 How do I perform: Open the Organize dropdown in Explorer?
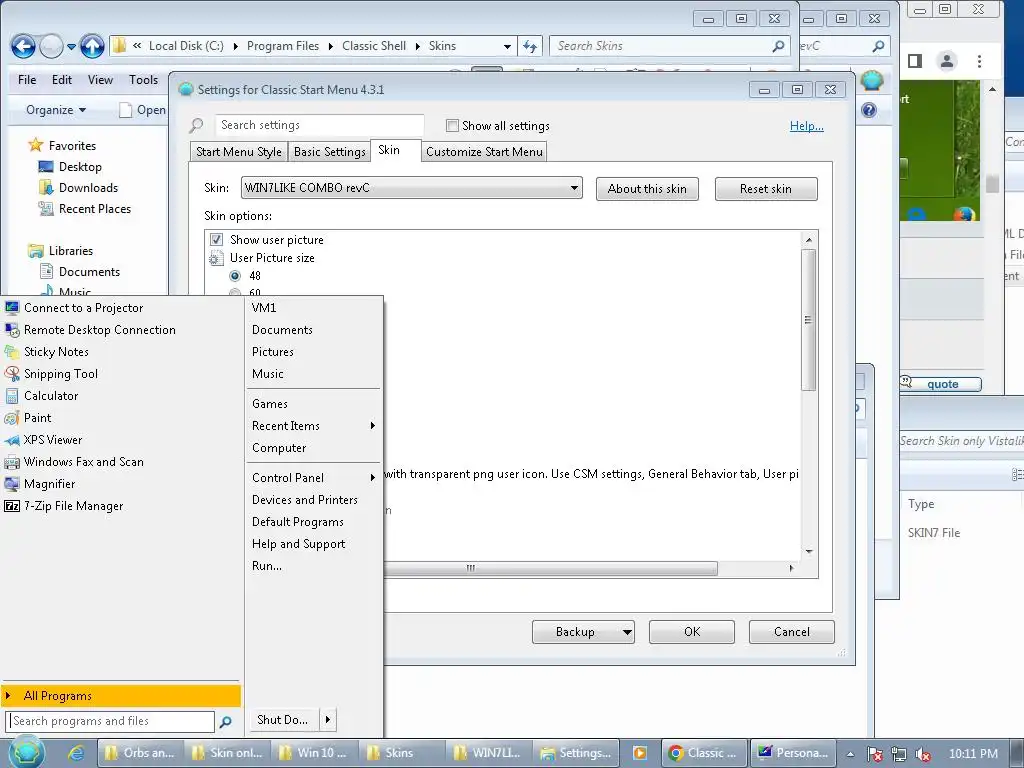56,110
